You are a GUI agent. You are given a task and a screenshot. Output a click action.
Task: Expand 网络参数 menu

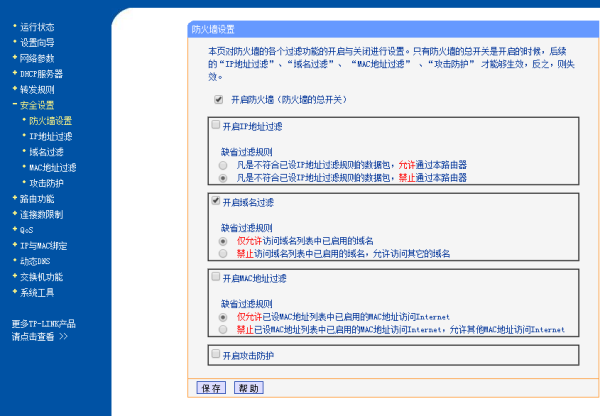37,58
